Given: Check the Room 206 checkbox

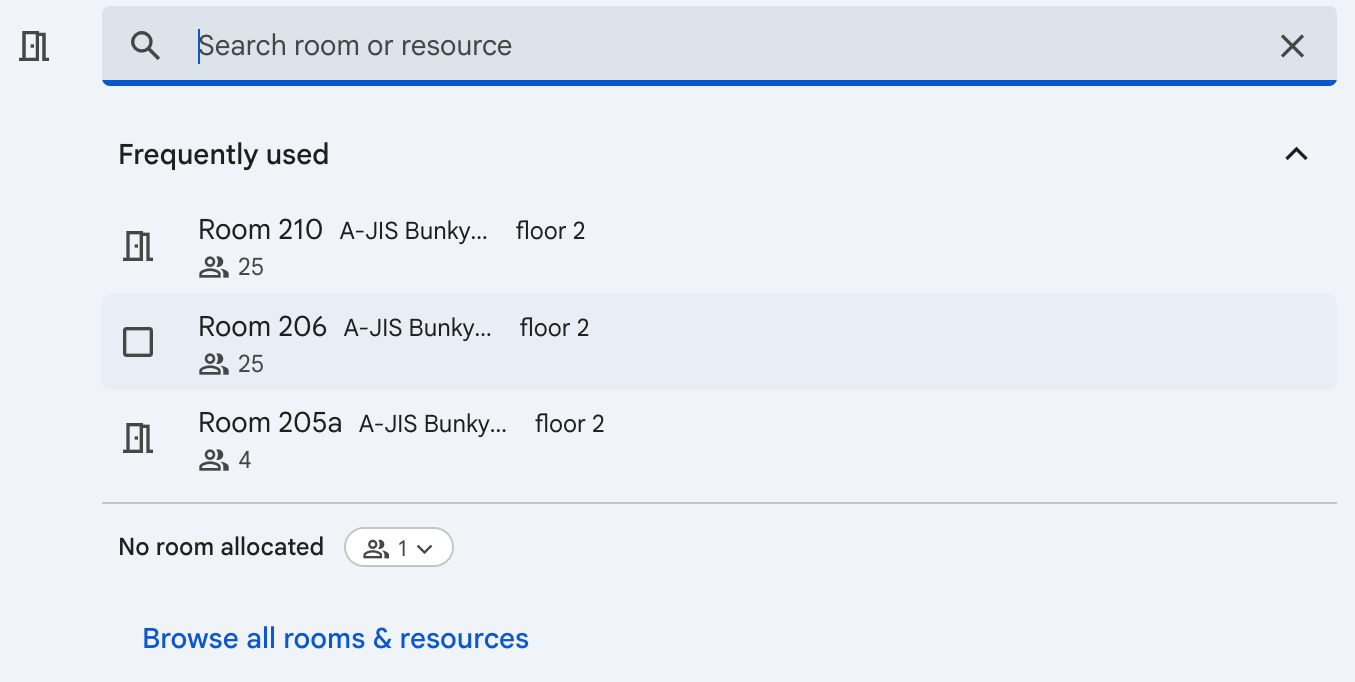Looking at the screenshot, I should 138,342.
